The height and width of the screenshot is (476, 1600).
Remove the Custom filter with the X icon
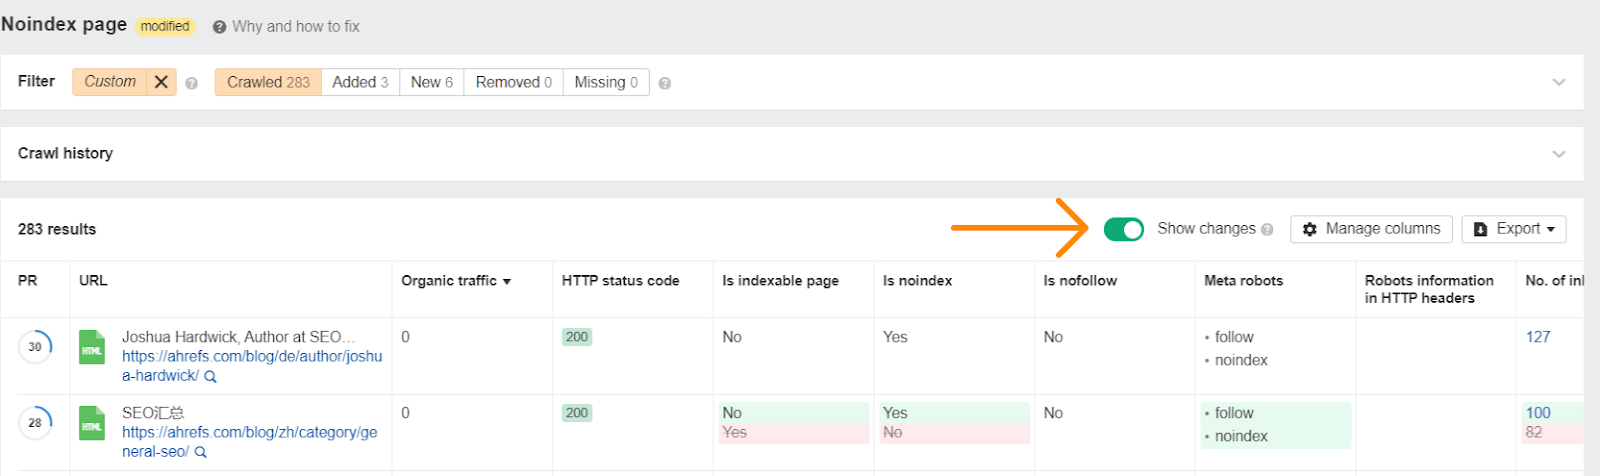click(x=161, y=82)
